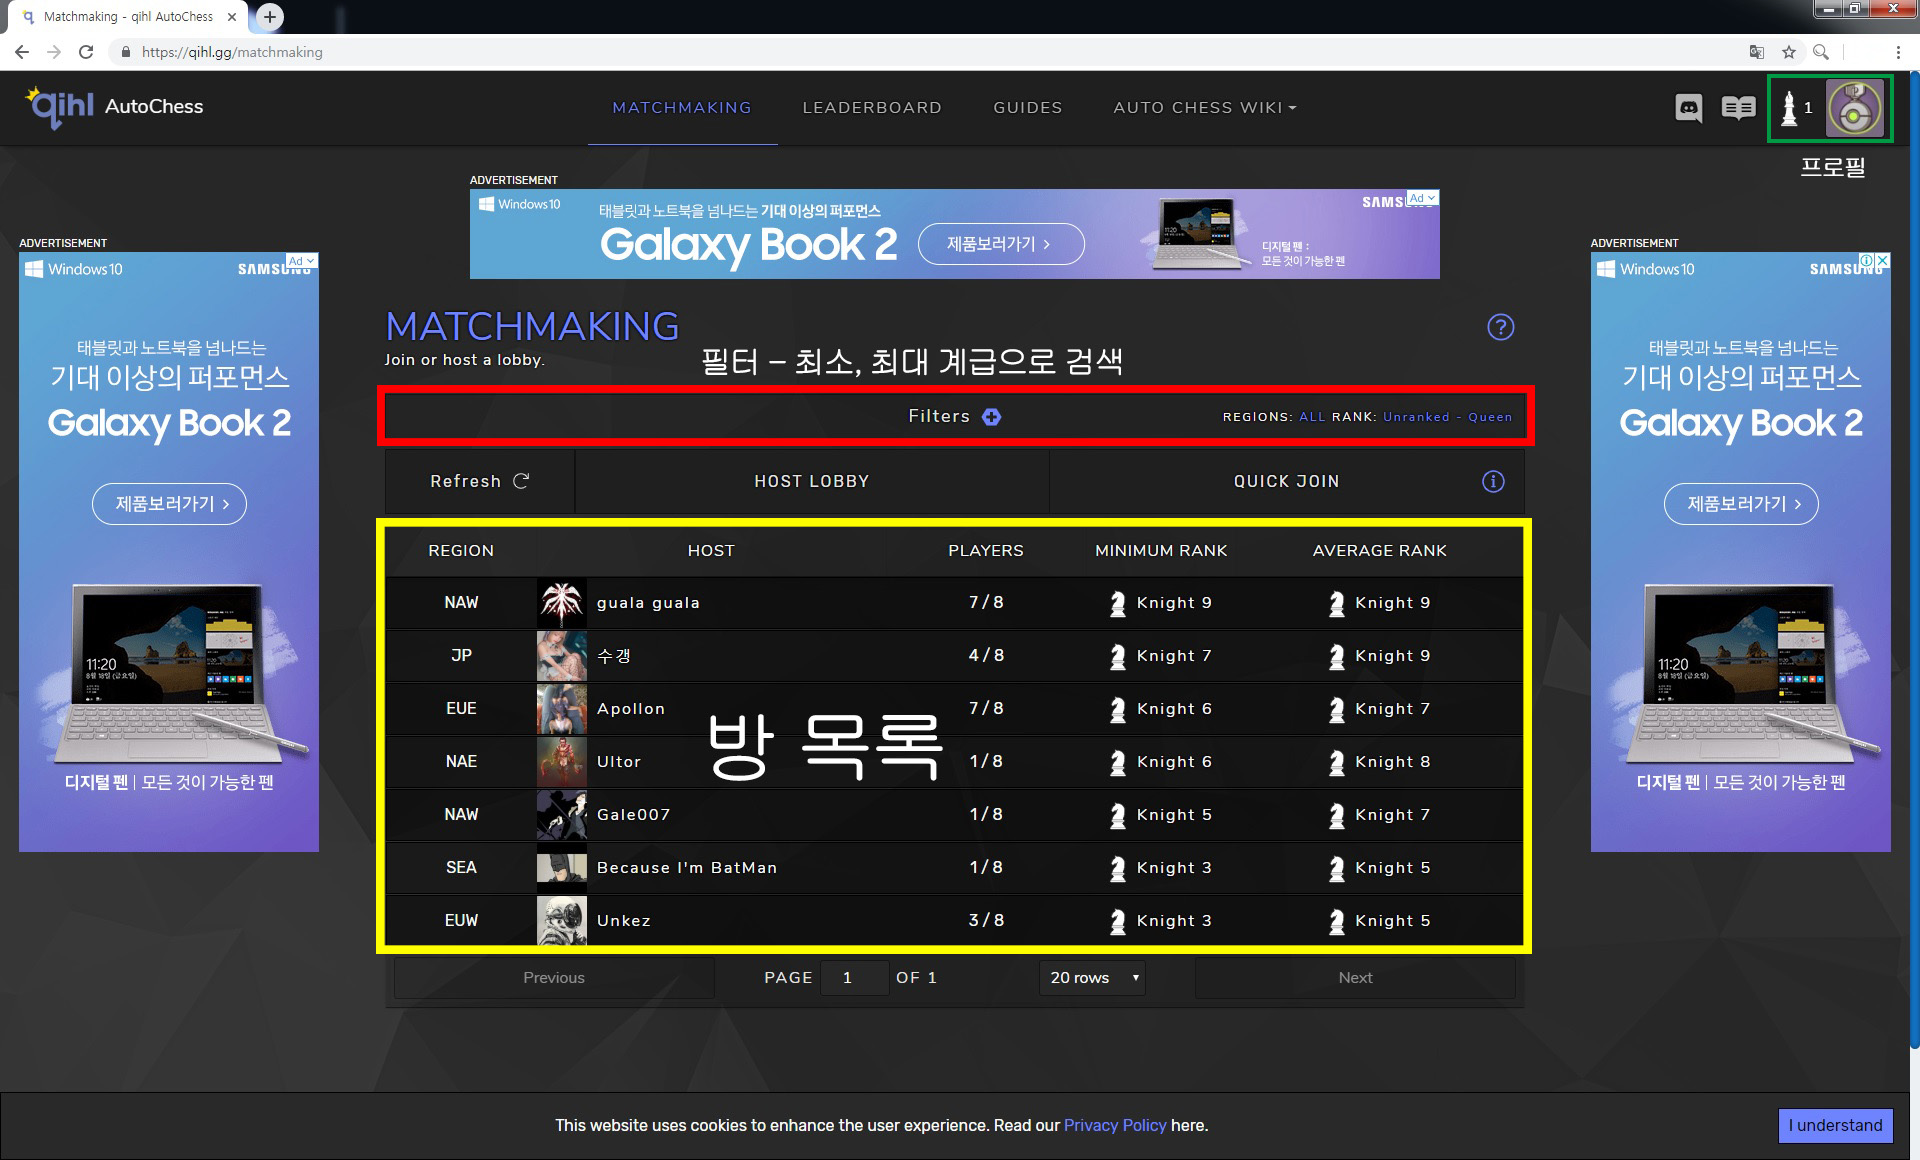Open the Privacy Policy link
This screenshot has width=1920, height=1160.
(1114, 1126)
